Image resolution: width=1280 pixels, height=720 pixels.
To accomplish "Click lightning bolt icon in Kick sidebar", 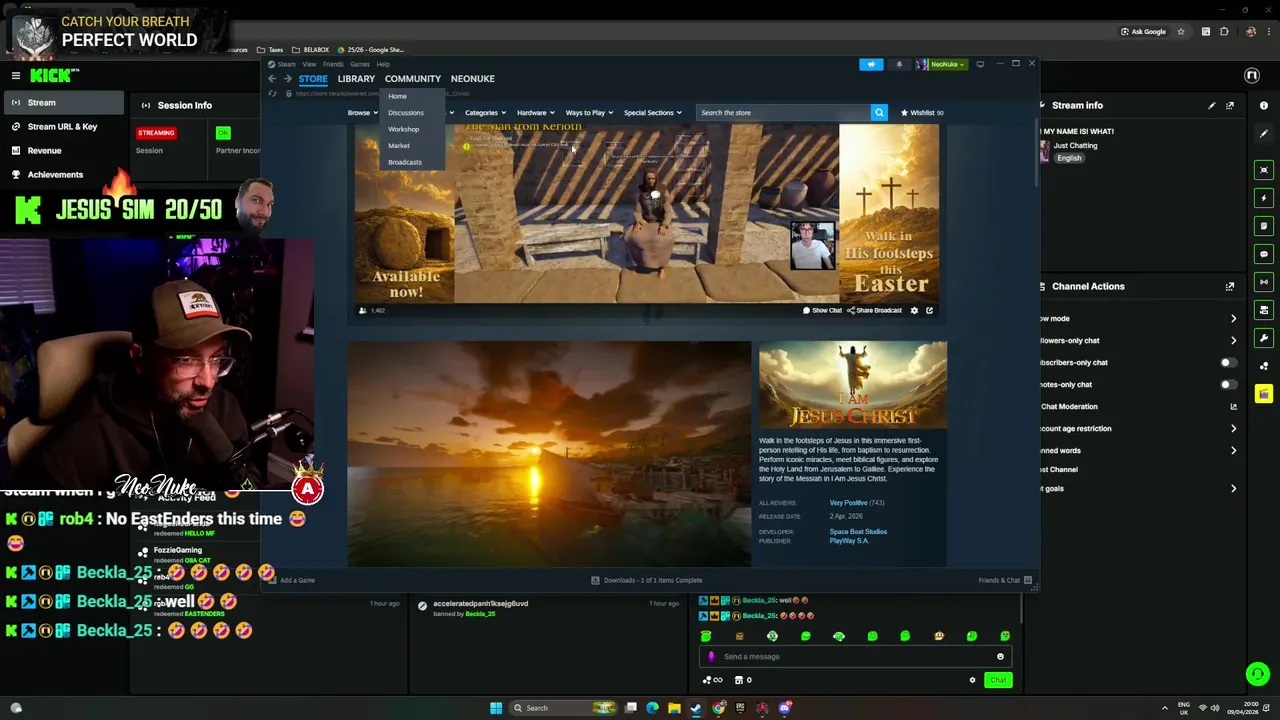I will 1264,198.
